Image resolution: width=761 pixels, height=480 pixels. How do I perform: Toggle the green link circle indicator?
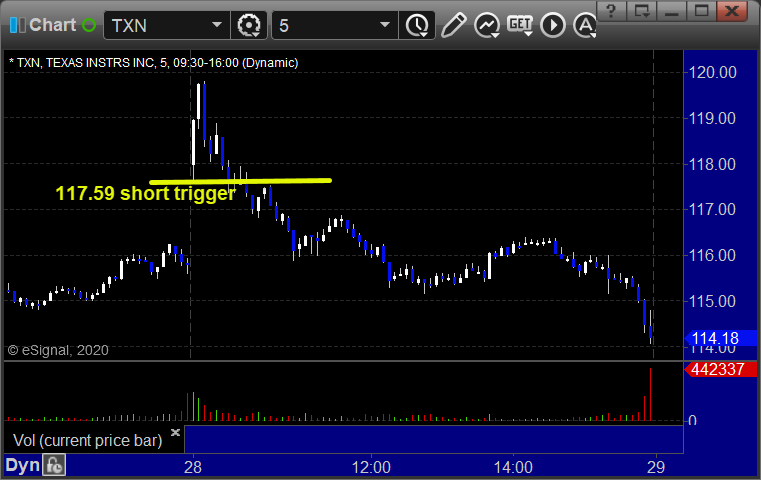(x=89, y=25)
